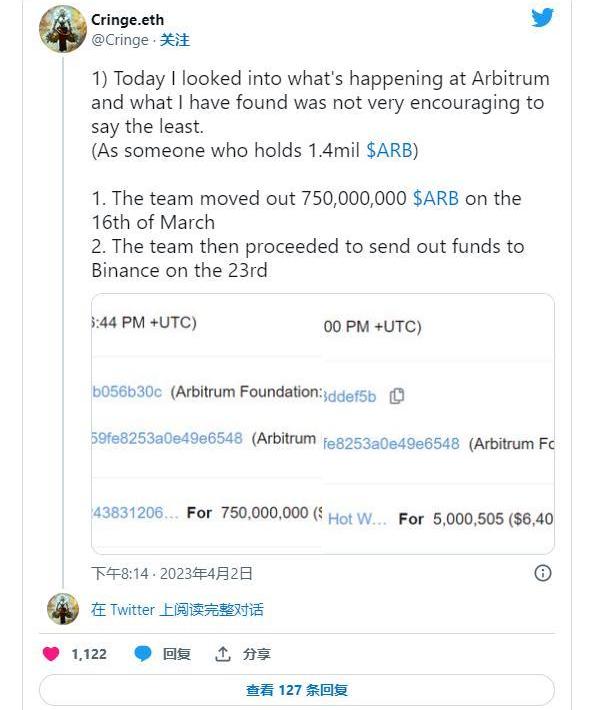Click the @Cringe handle
The width and height of the screenshot is (613, 710).
click(x=120, y=40)
